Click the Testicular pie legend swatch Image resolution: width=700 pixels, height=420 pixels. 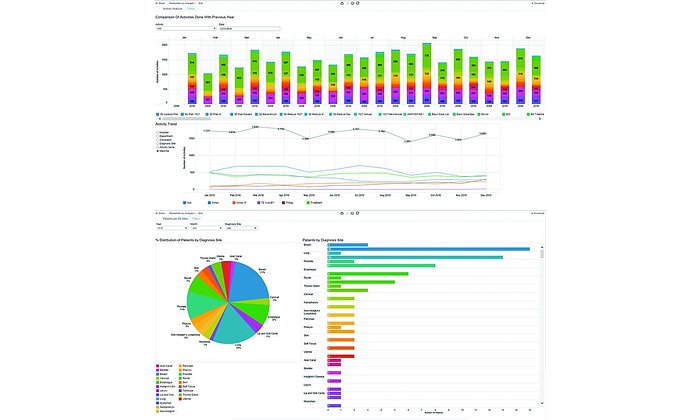tap(180, 391)
